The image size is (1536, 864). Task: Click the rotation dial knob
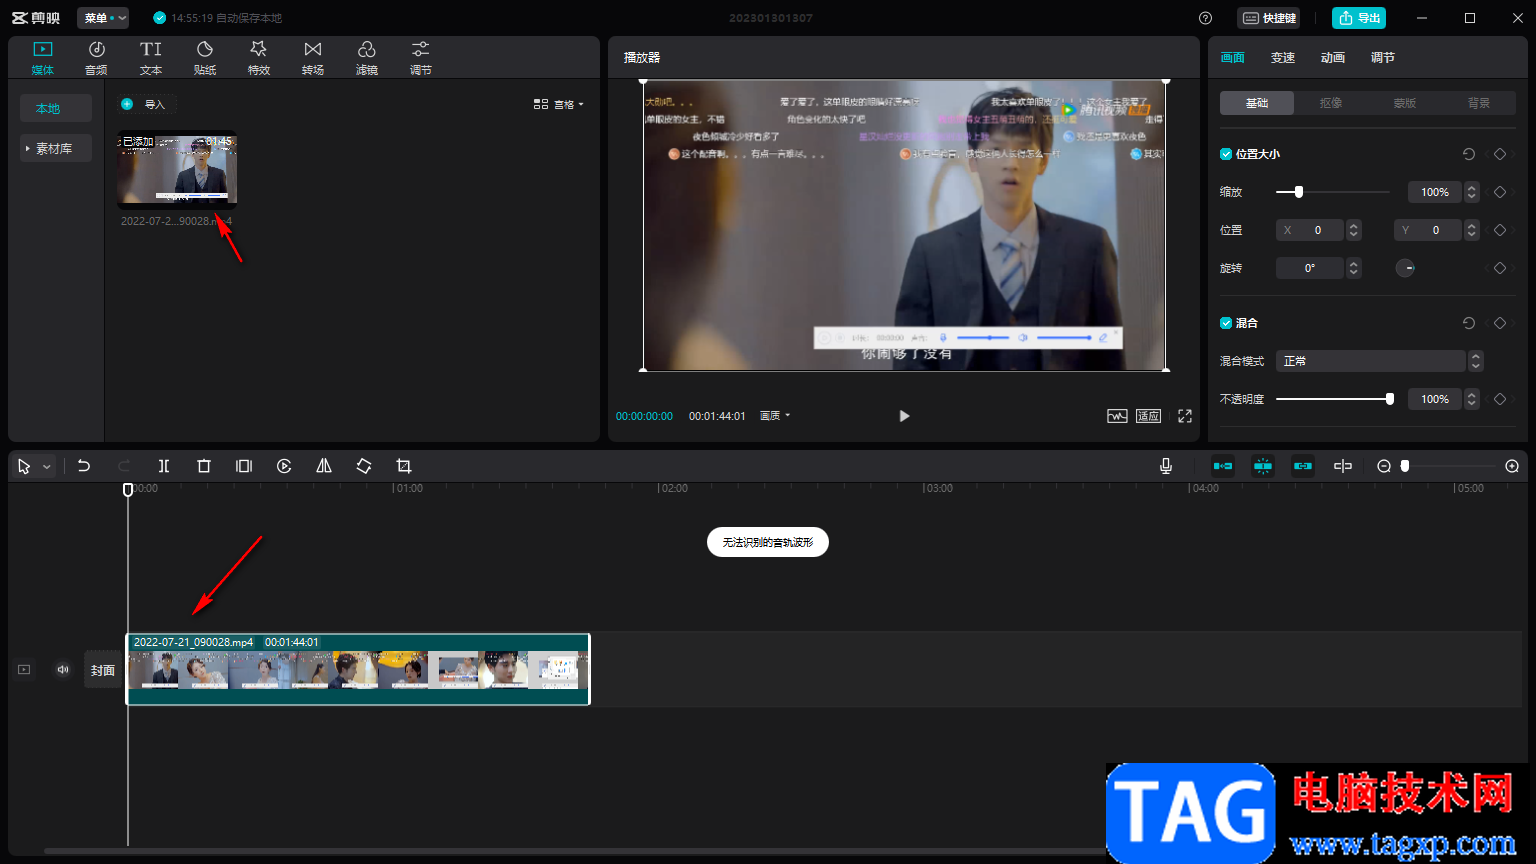[x=1405, y=268]
